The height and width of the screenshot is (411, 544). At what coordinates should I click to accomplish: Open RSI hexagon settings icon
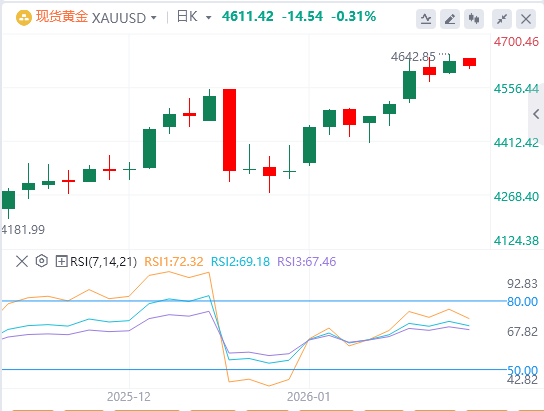42,261
